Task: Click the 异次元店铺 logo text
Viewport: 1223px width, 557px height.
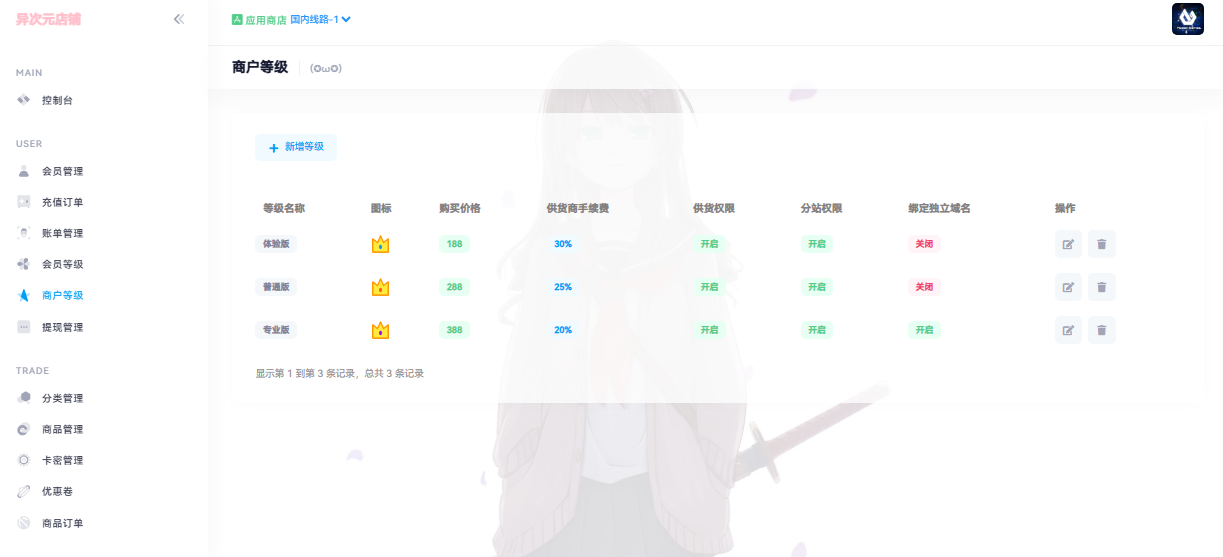Action: [48, 19]
